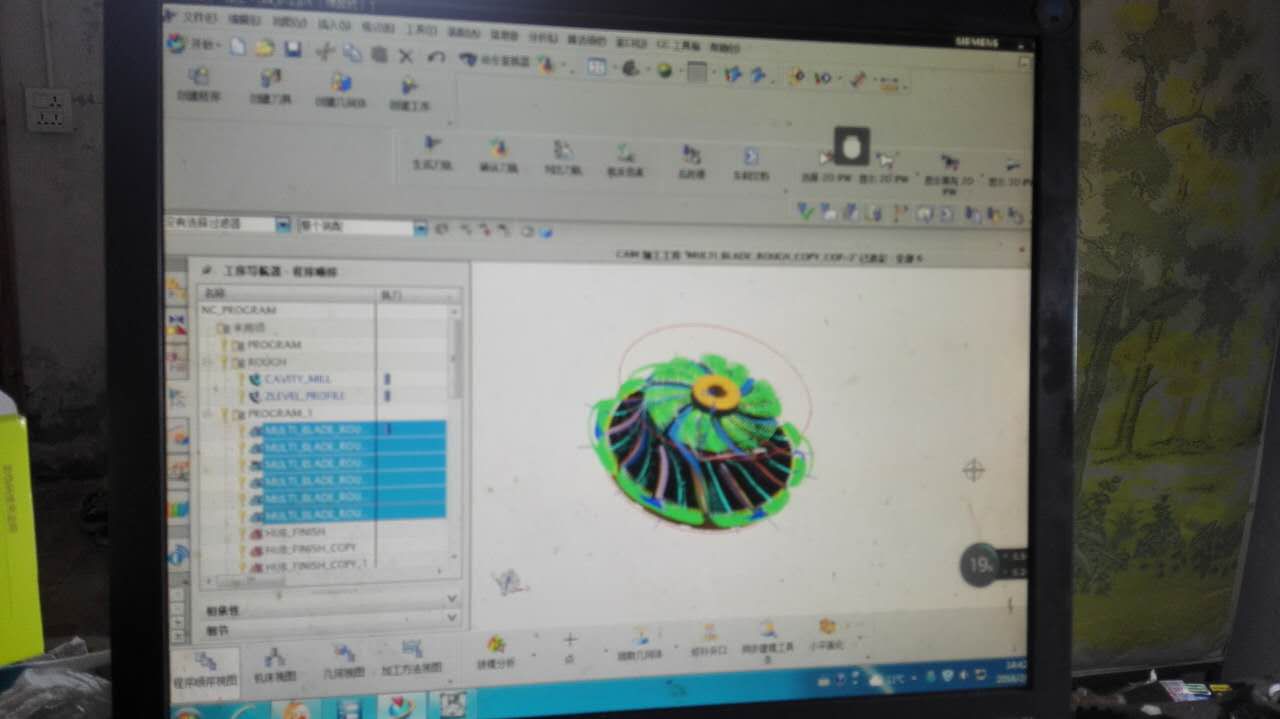Open the selection filter dropdown arrow
The width and height of the screenshot is (1280, 719).
[x=282, y=225]
